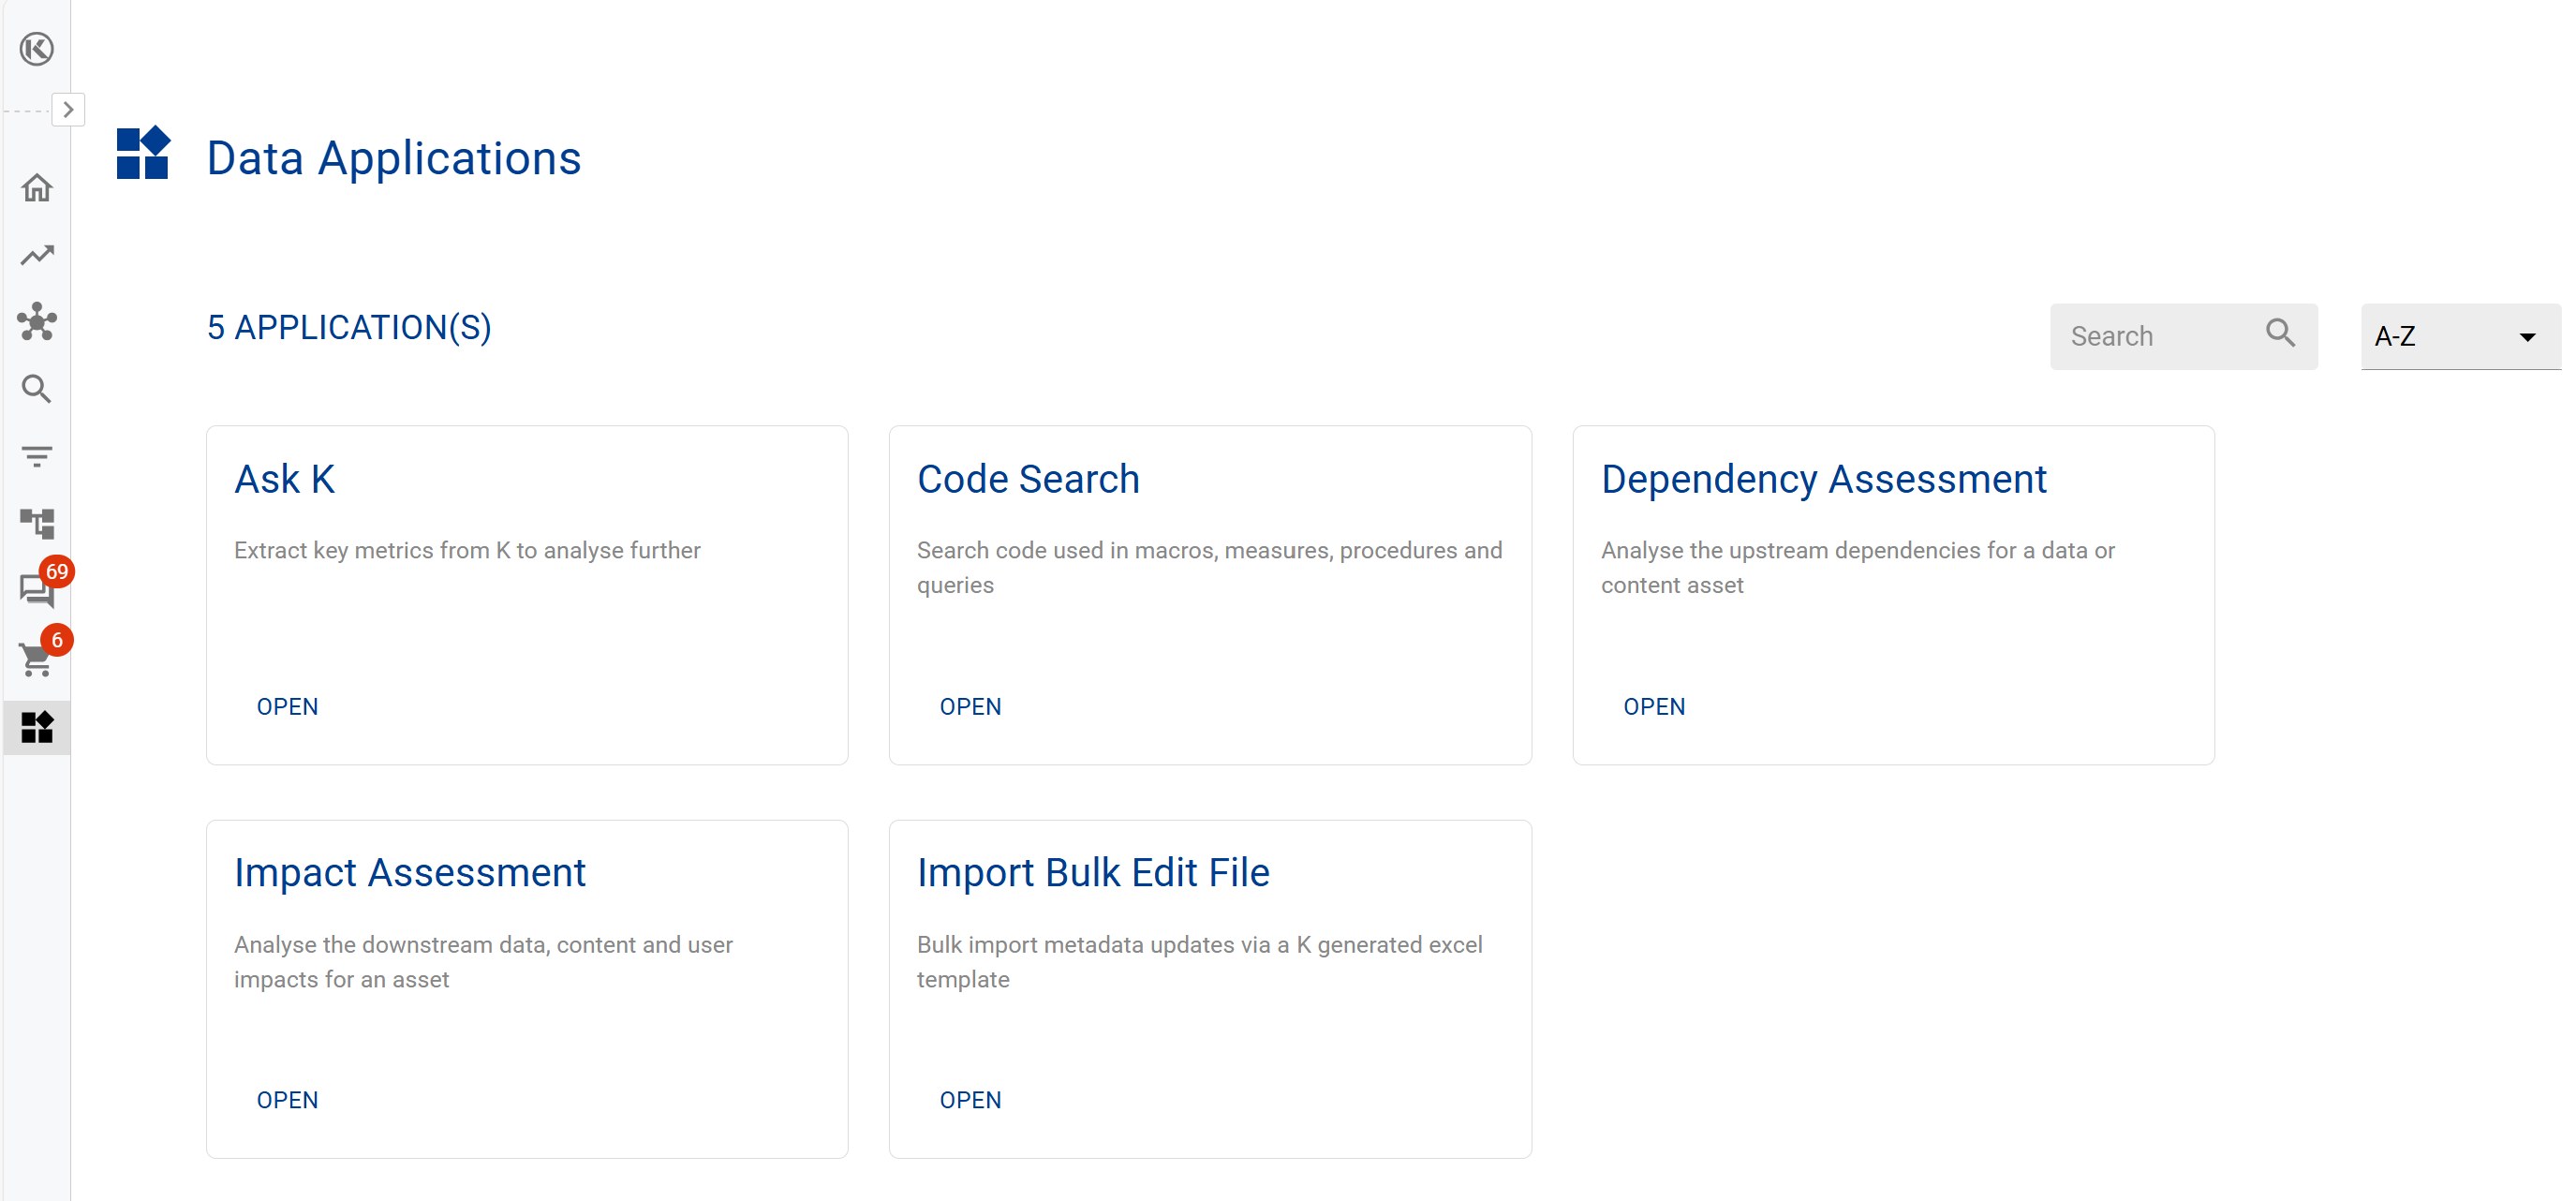Click the Dependency Assessment card title
The height and width of the screenshot is (1201, 2576).
[1823, 479]
